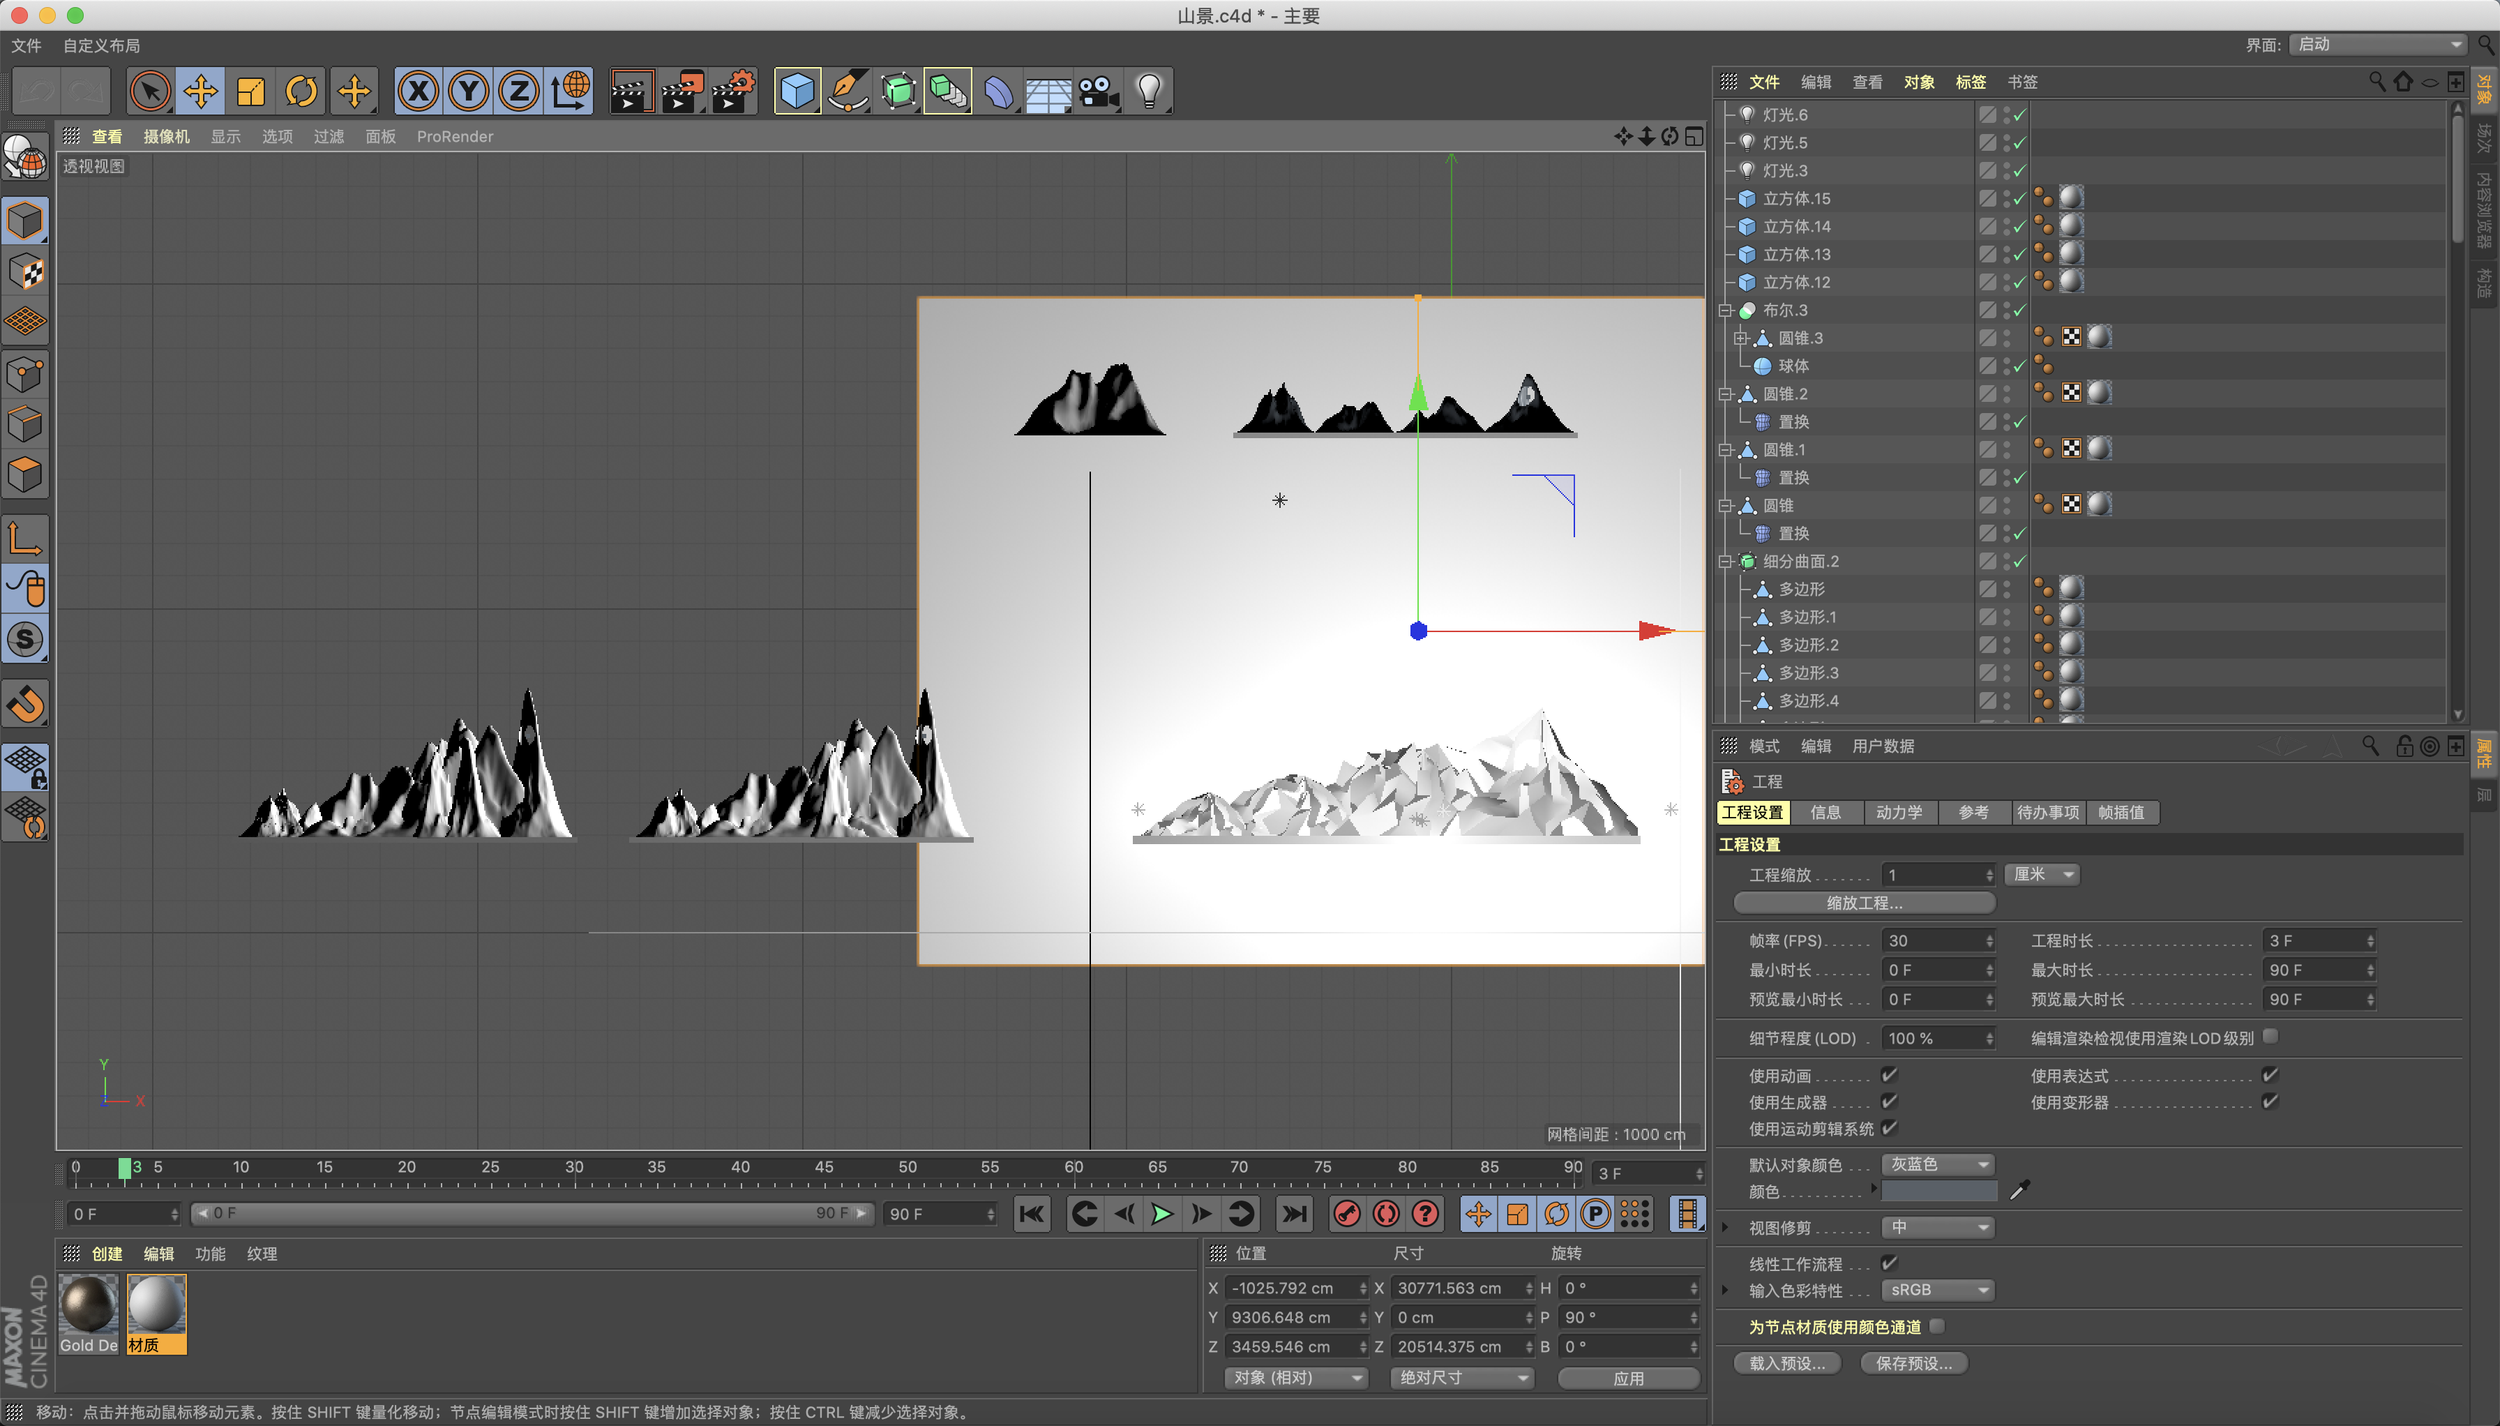This screenshot has height=1426, width=2500.
Task: Toggle enable checkmark for 灯光.6
Action: click(2019, 115)
